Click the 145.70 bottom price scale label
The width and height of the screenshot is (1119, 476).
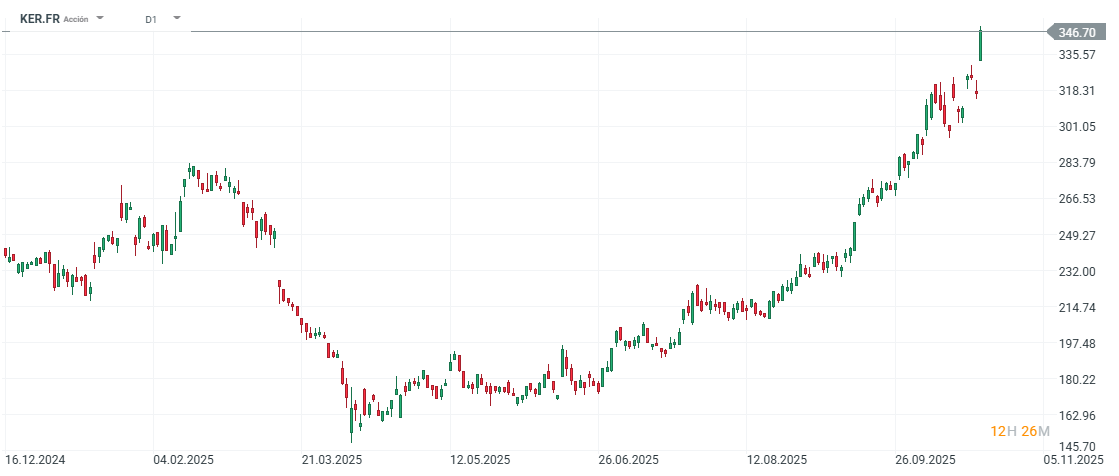[1077, 446]
